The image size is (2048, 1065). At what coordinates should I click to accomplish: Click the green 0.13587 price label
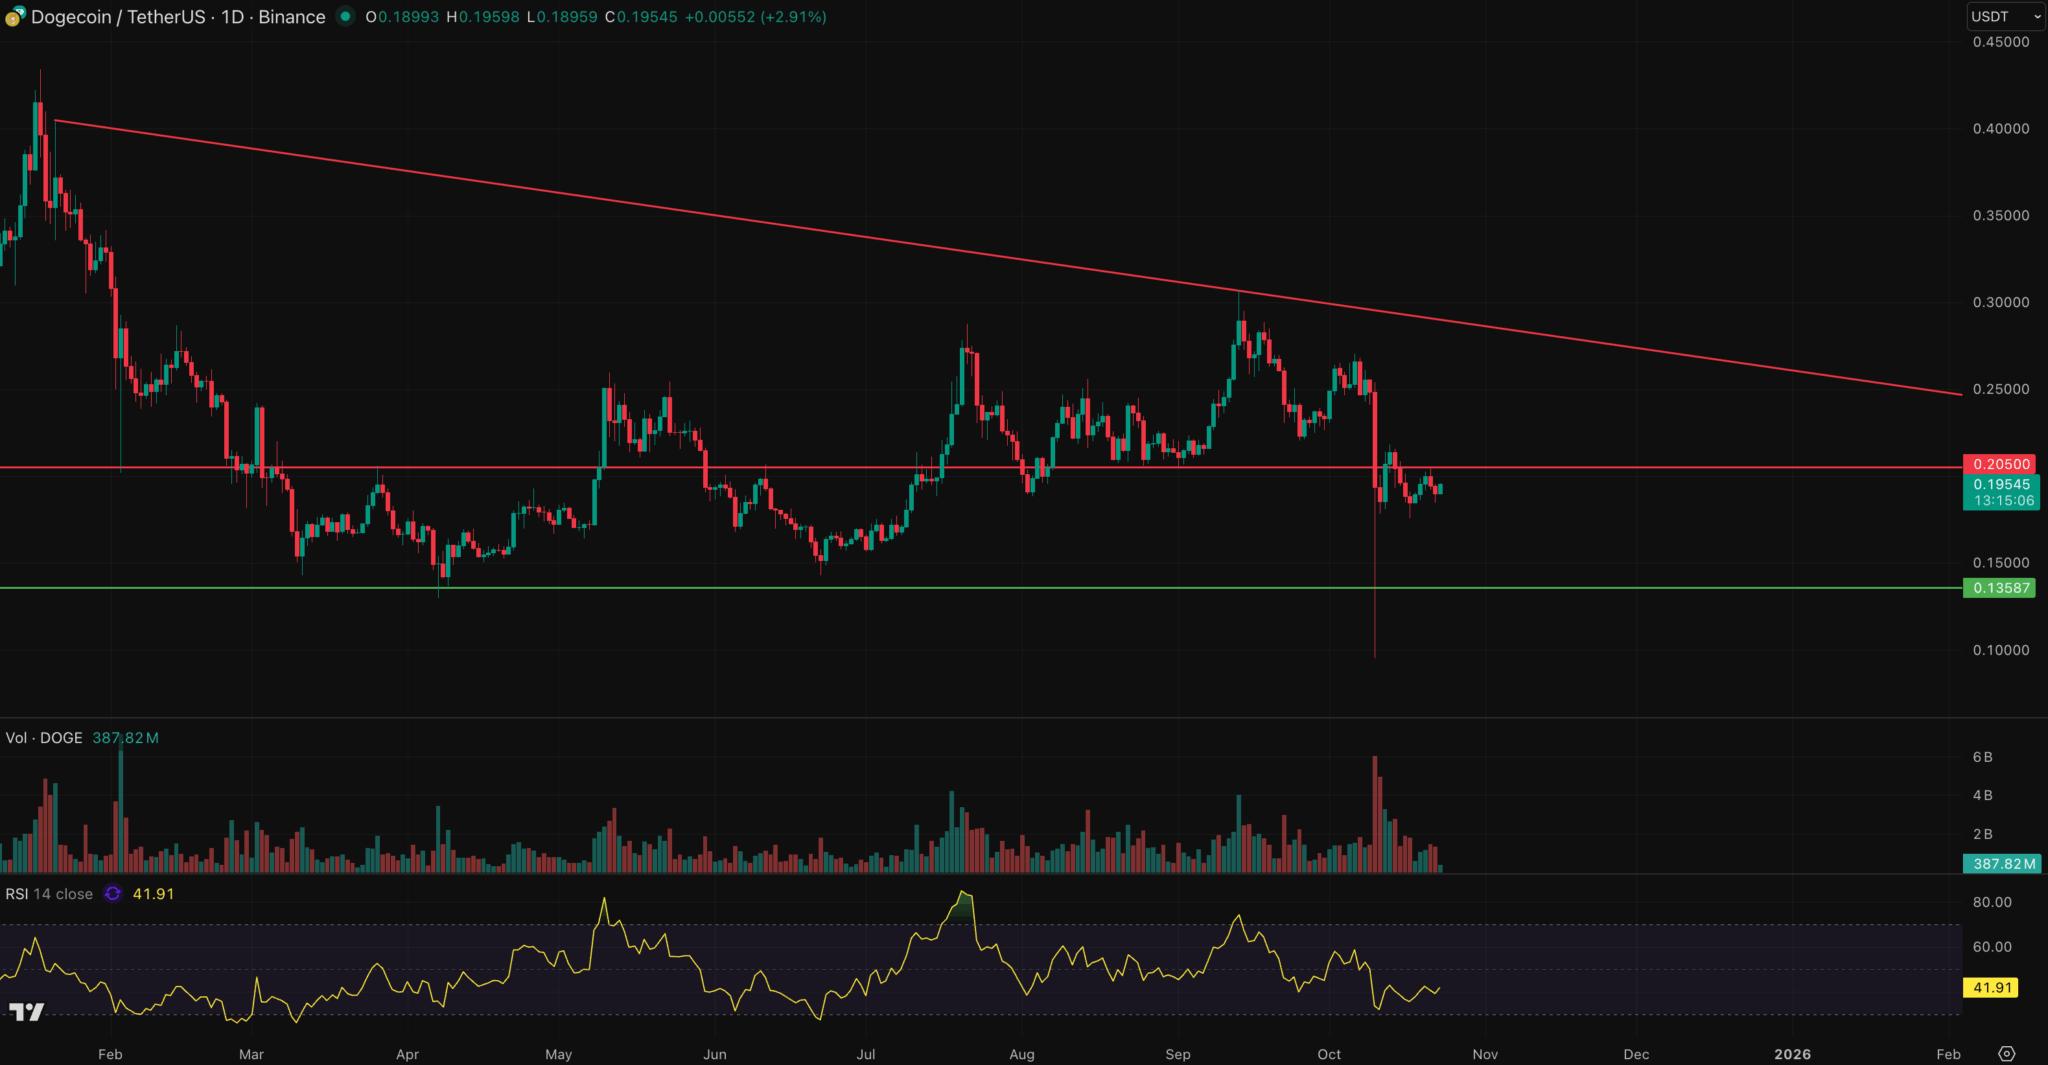[x=2000, y=588]
